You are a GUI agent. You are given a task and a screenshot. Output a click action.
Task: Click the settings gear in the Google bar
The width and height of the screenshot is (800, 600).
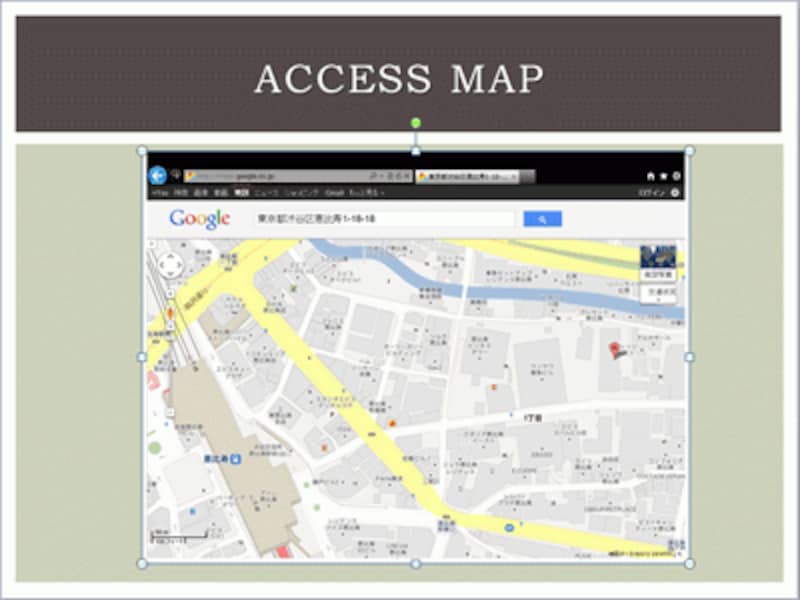tap(674, 193)
